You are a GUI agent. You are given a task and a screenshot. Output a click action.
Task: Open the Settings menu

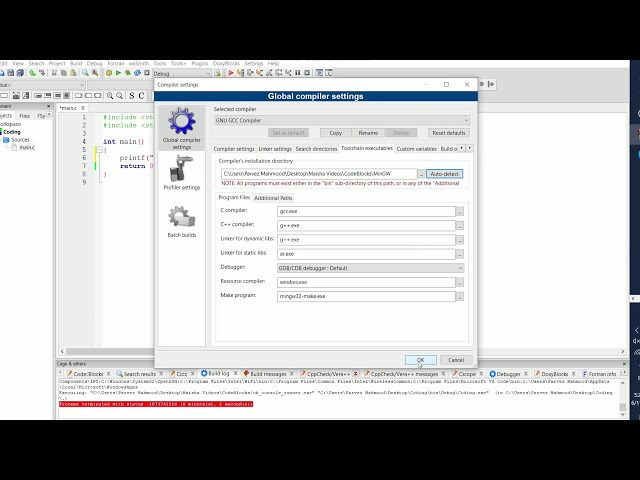pos(253,64)
